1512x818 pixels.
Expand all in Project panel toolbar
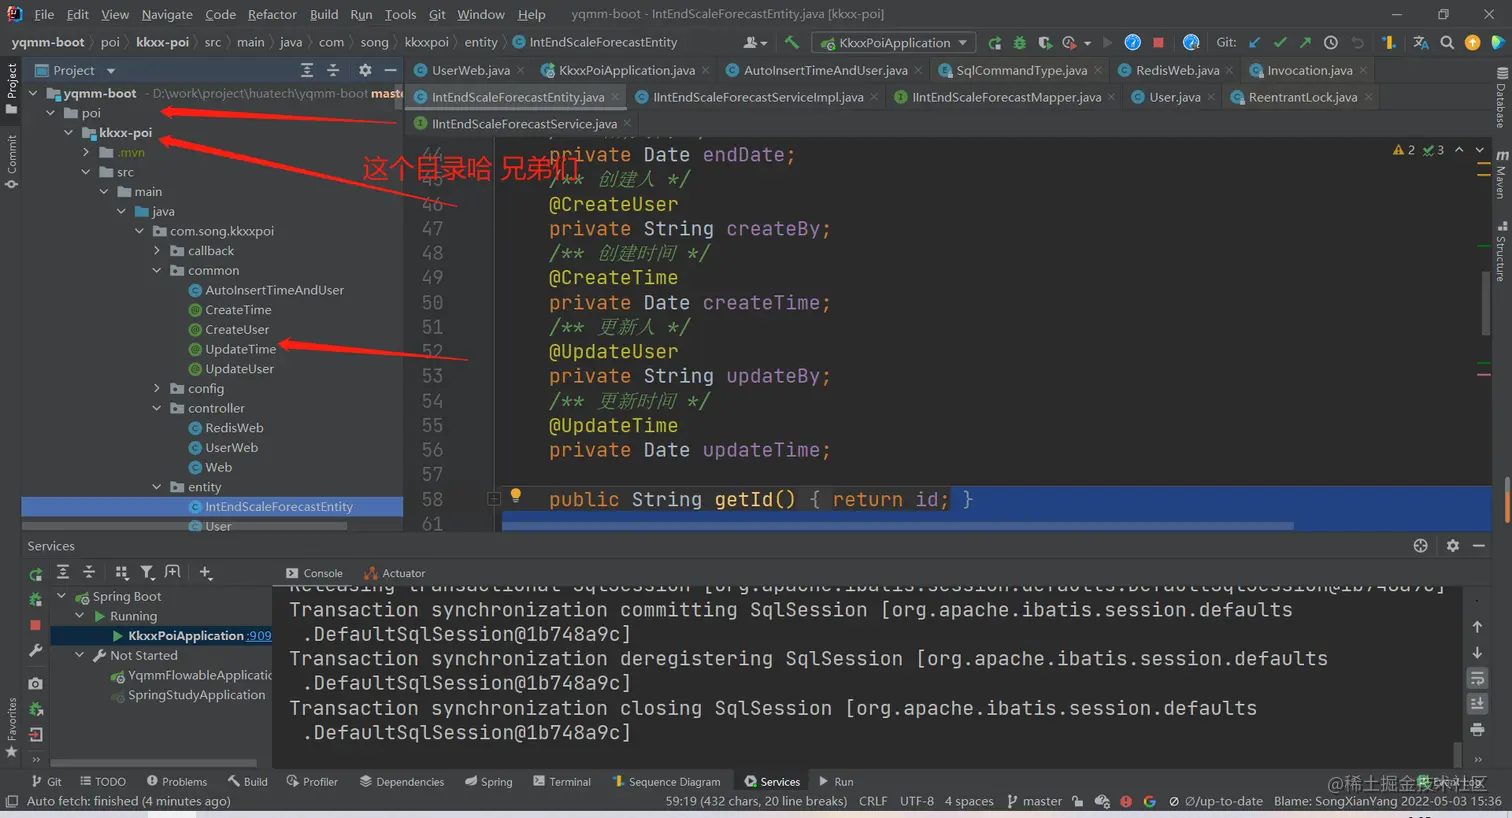pos(307,70)
